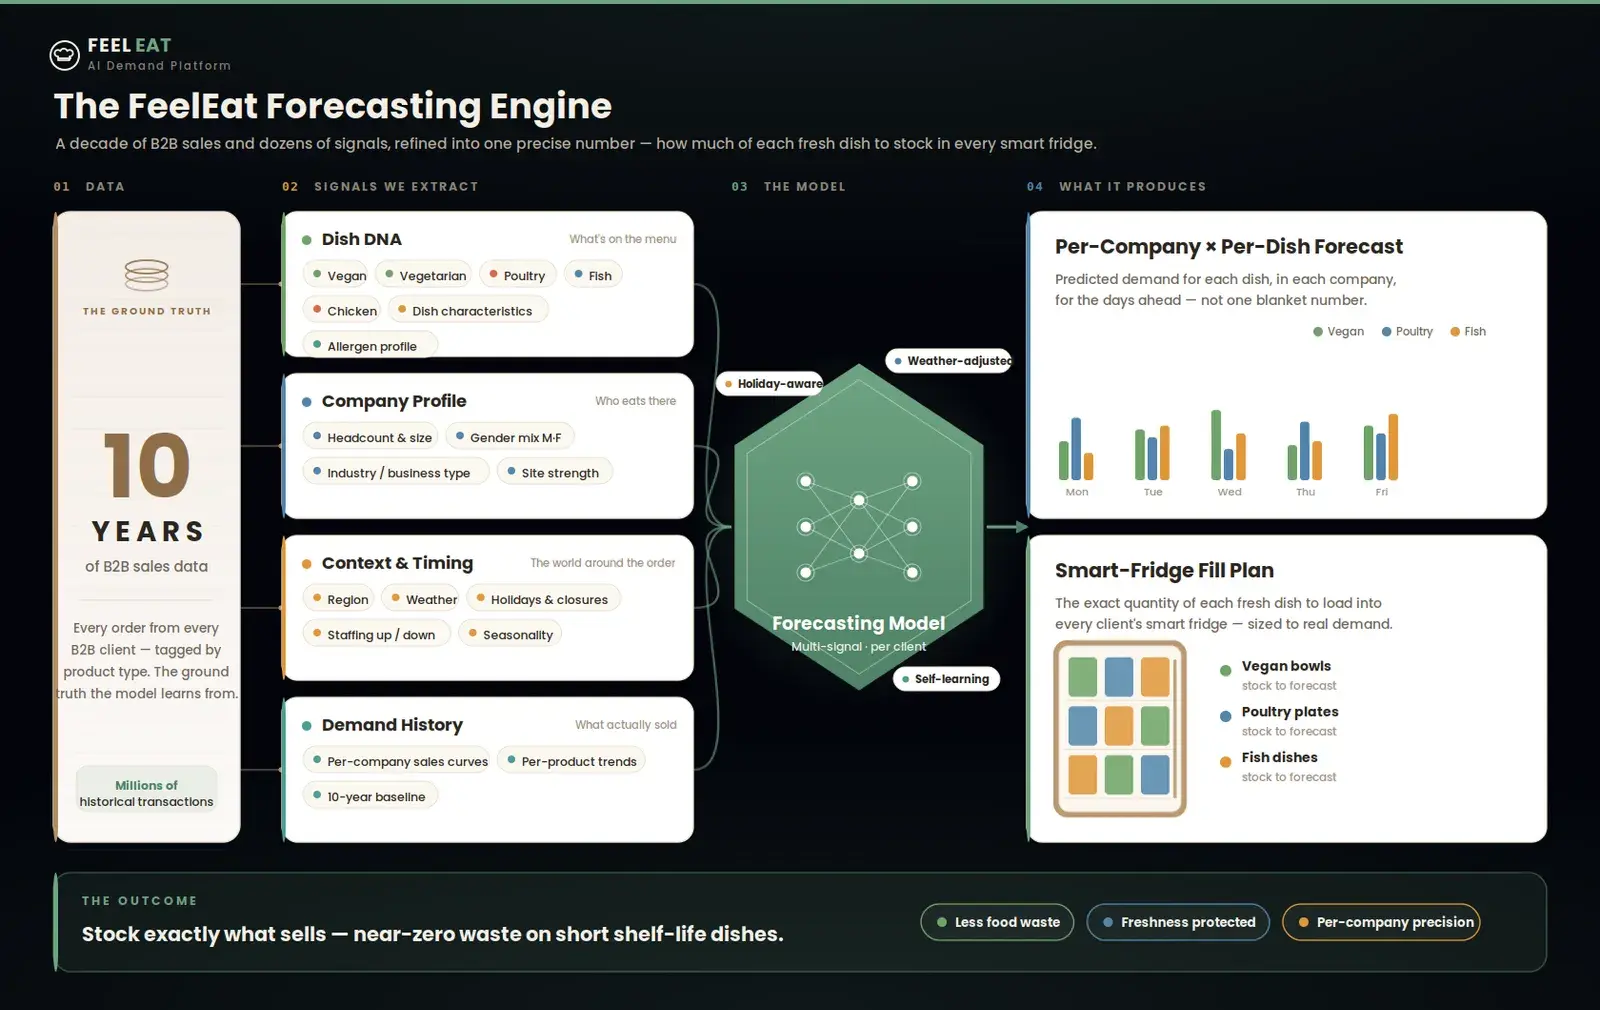The width and height of the screenshot is (1600, 1010).
Task: Click the database stack icon above Ground Truth
Action: (x=147, y=274)
